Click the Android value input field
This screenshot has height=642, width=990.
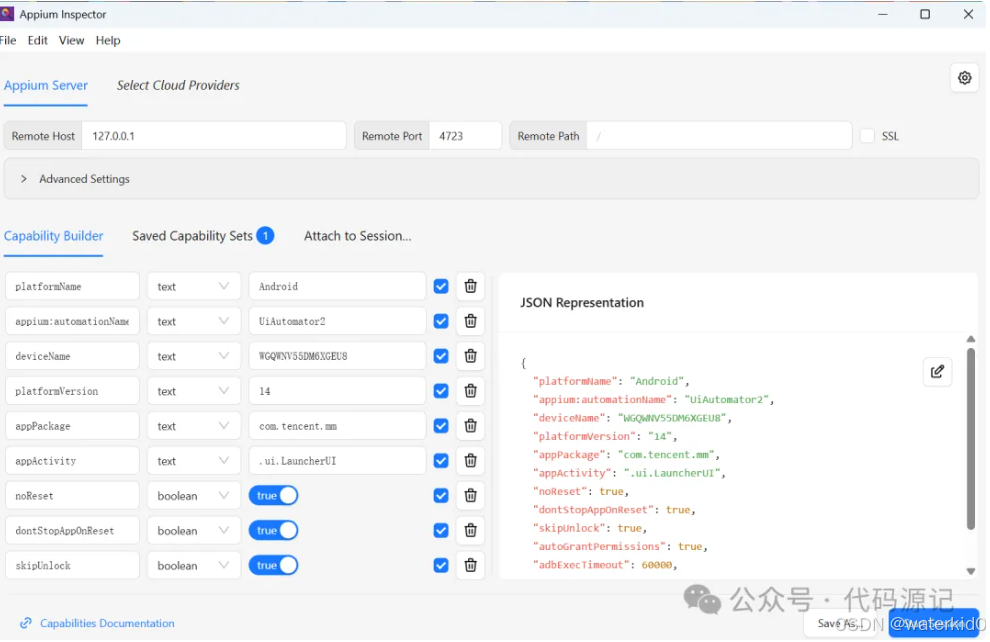[338, 287]
